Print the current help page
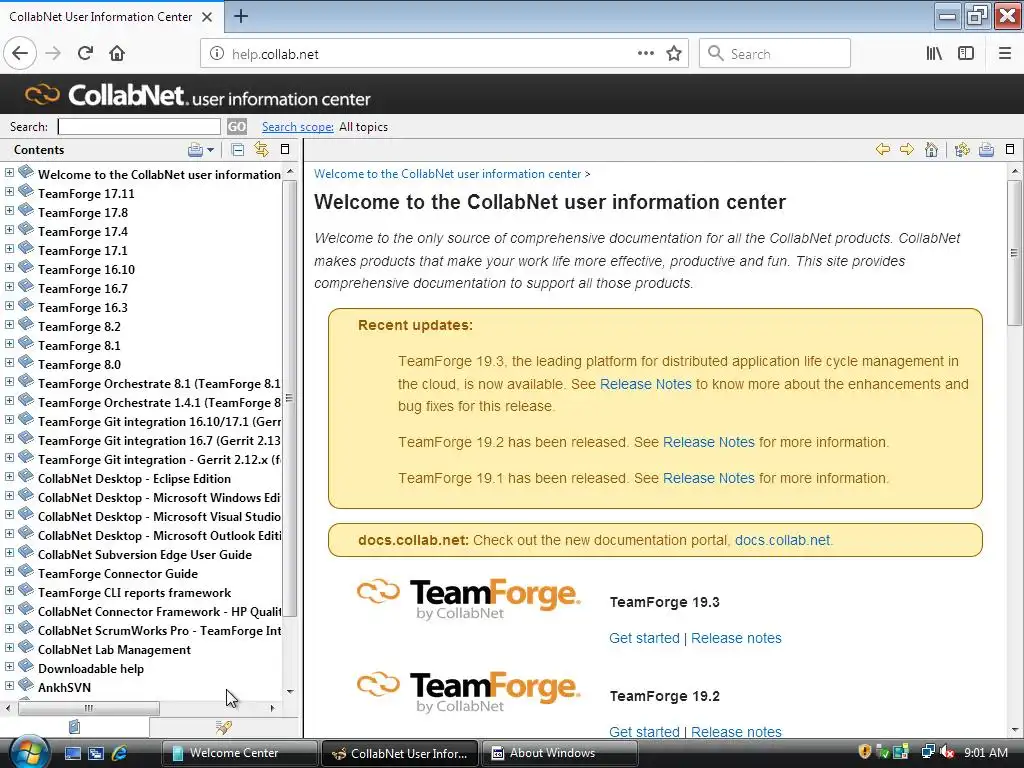This screenshot has height=768, width=1024. pos(986,150)
